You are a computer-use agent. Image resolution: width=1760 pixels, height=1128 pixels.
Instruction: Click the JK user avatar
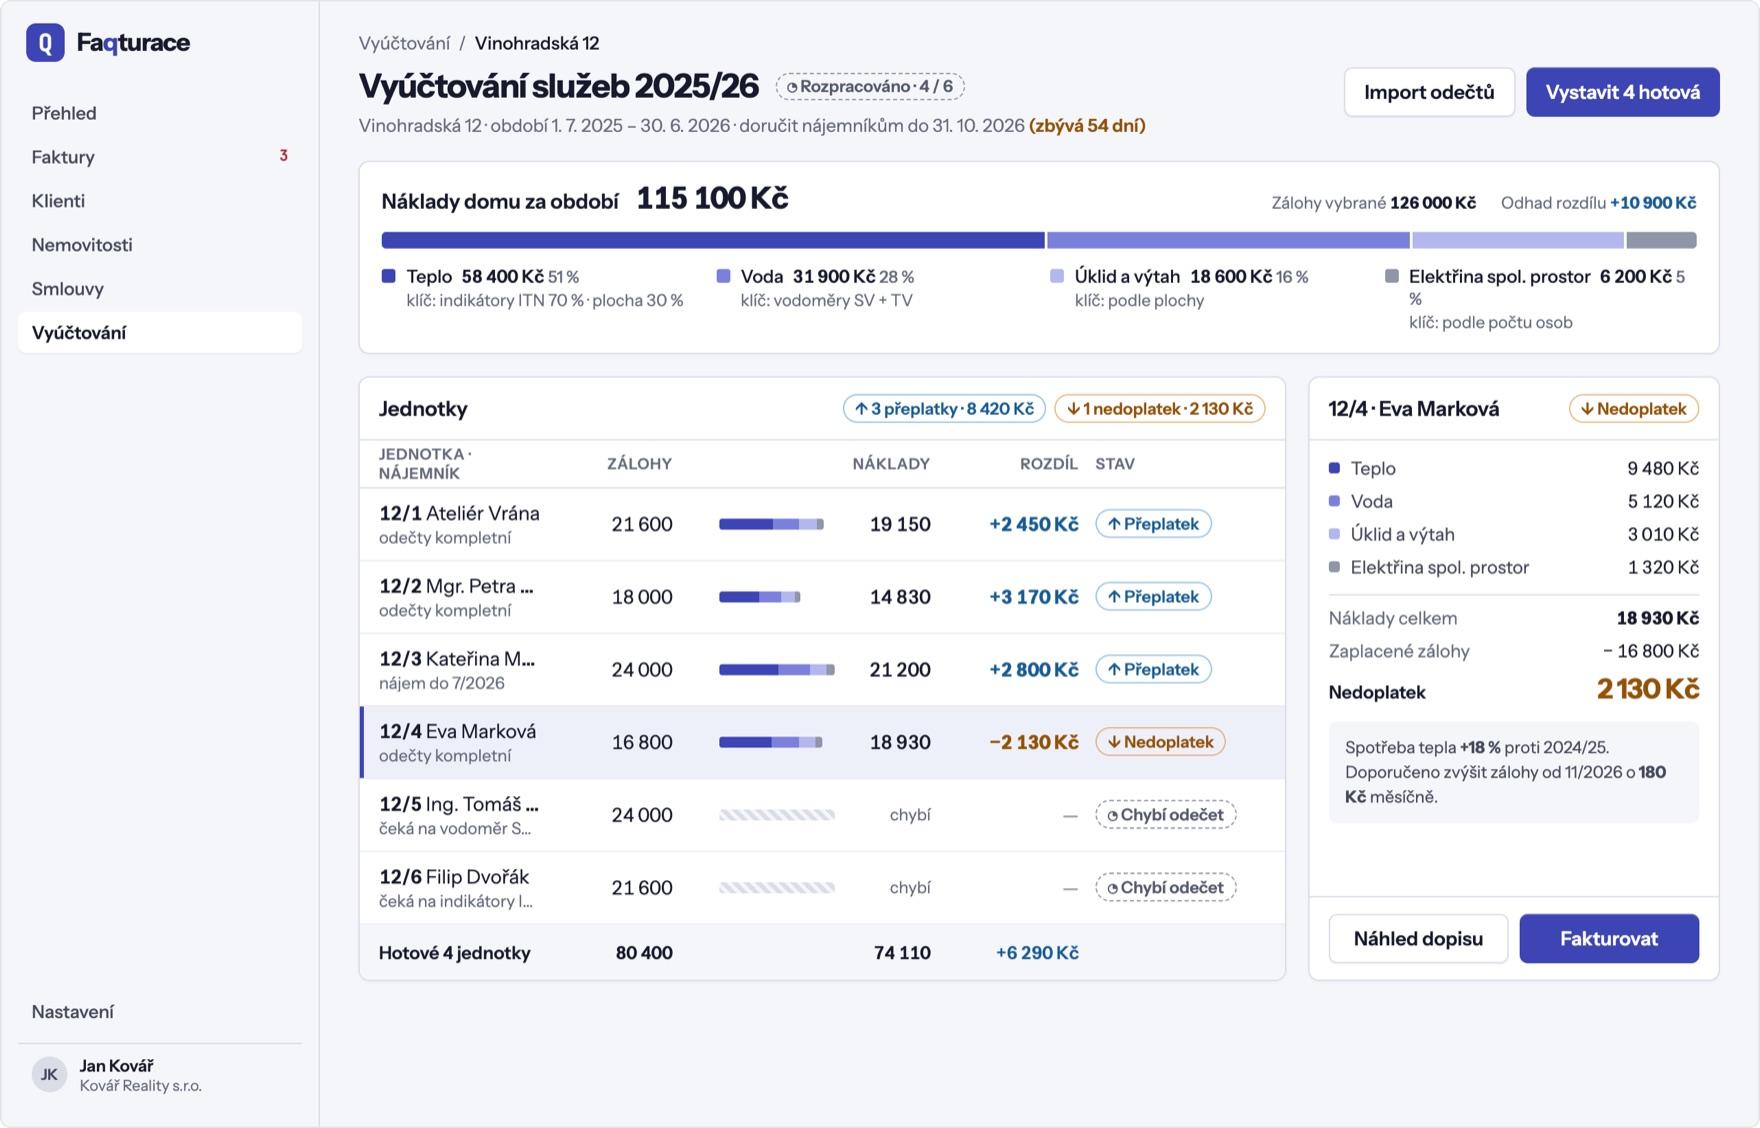(x=49, y=1075)
